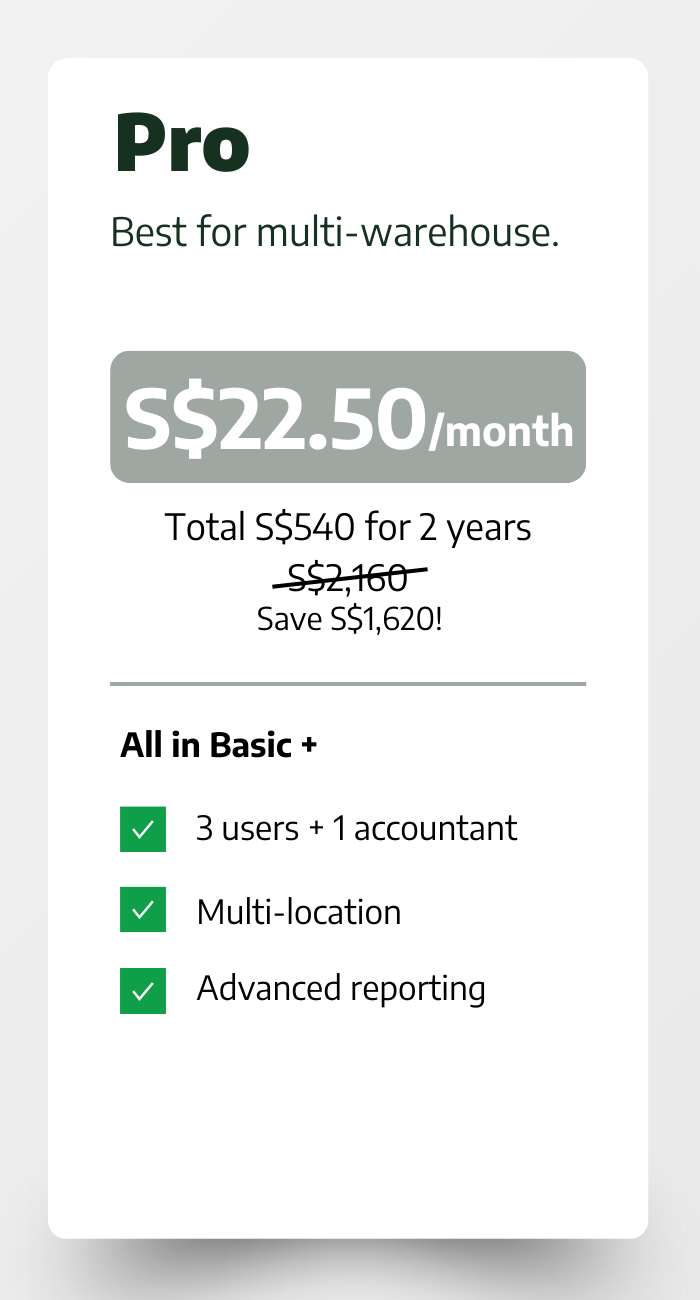700x1300 pixels.
Task: Click the Pro plan title
Action: coord(182,145)
